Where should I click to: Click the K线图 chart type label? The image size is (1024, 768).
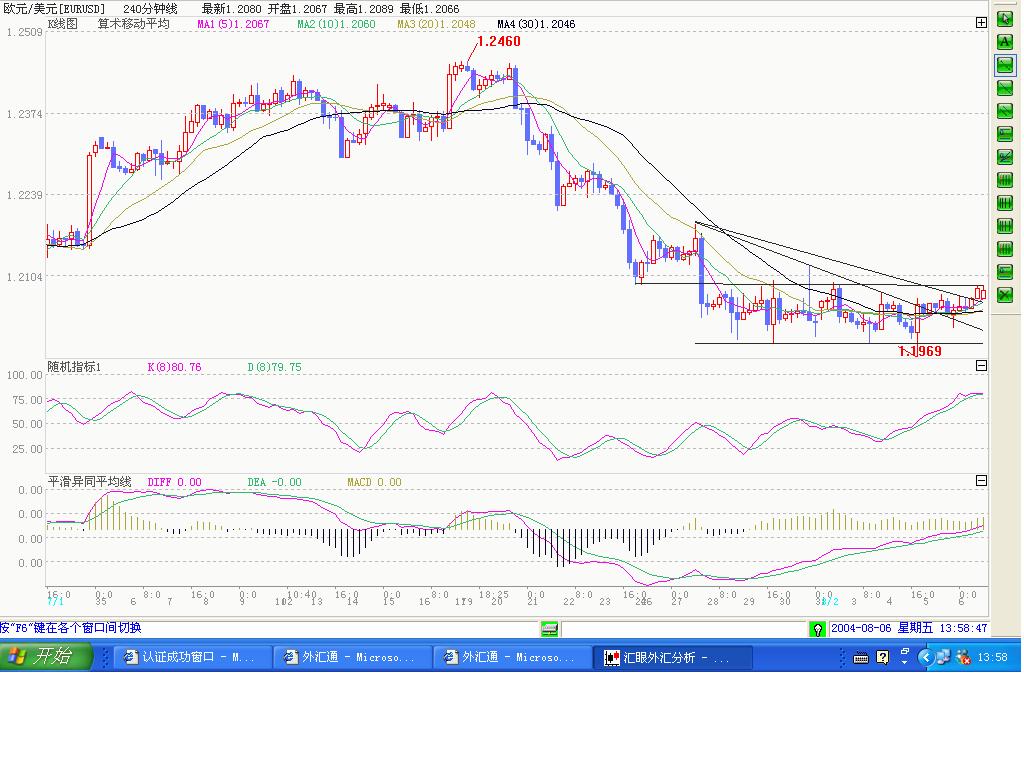pos(62,24)
